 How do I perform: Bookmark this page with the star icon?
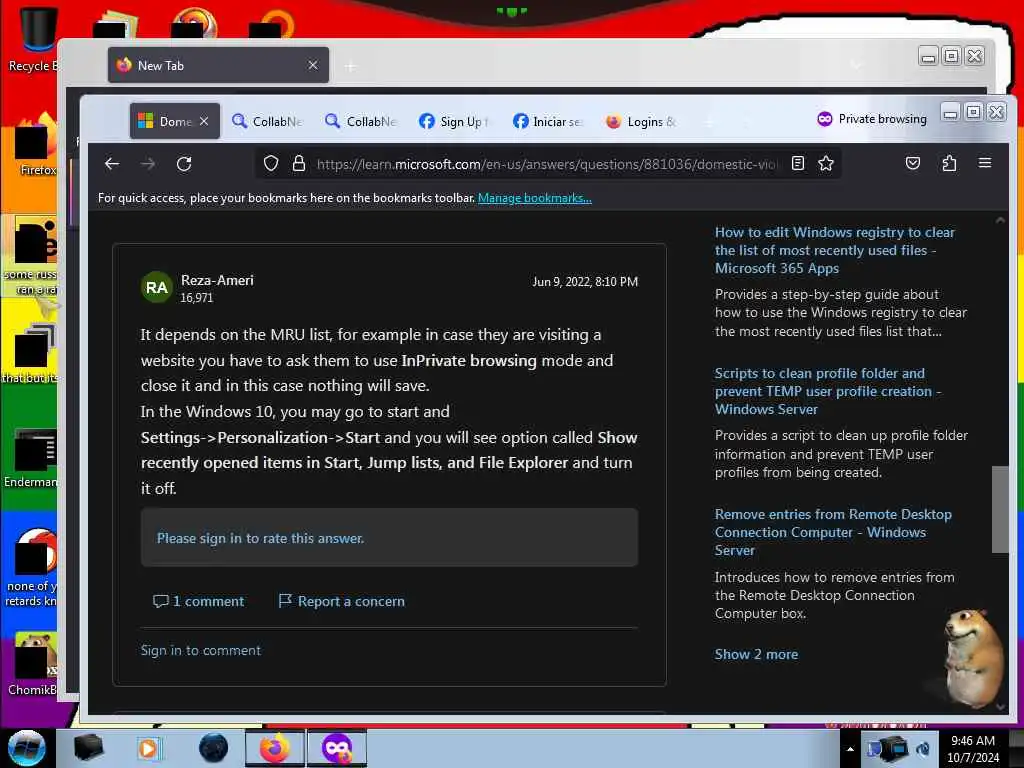pos(825,163)
